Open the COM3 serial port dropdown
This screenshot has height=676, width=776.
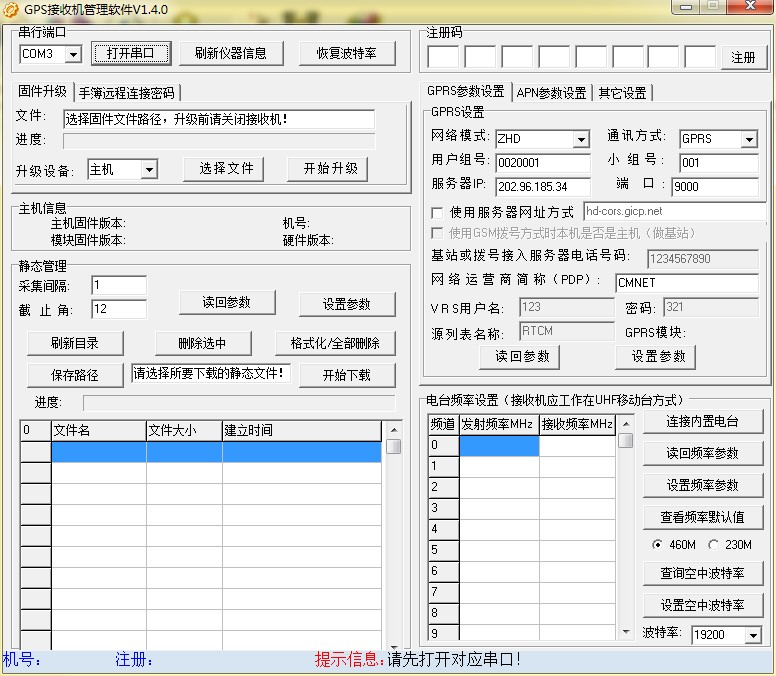(73, 54)
